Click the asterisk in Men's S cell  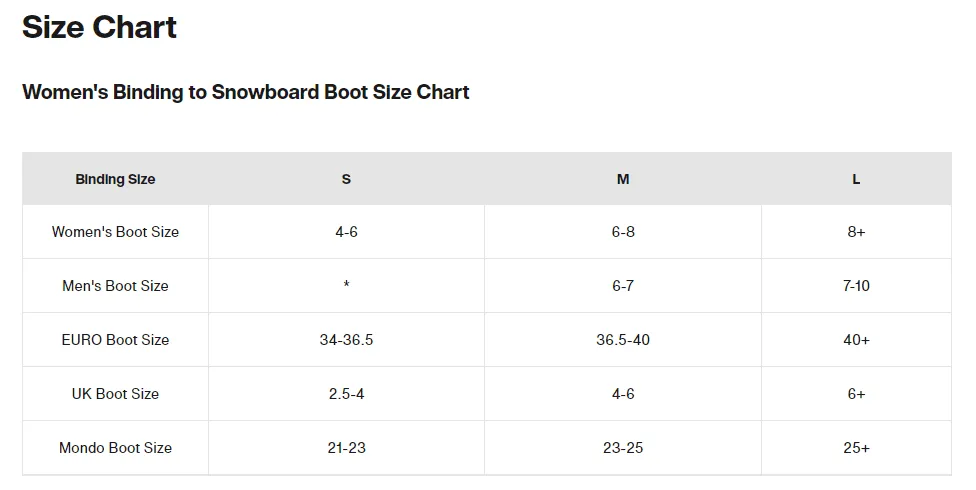coord(346,285)
